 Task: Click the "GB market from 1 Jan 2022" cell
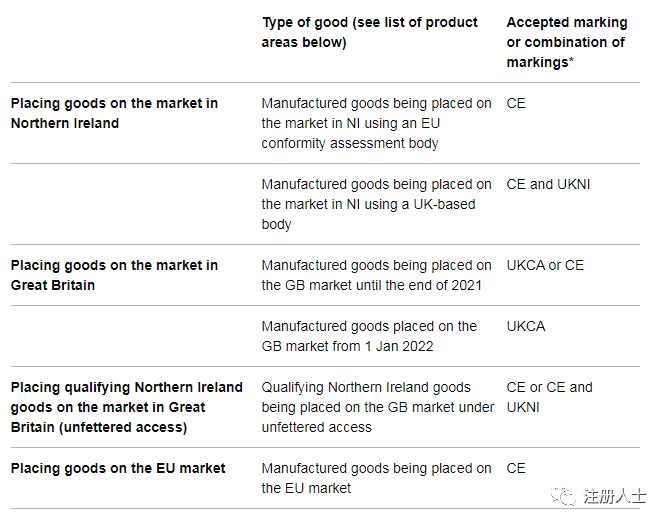tap(369, 336)
